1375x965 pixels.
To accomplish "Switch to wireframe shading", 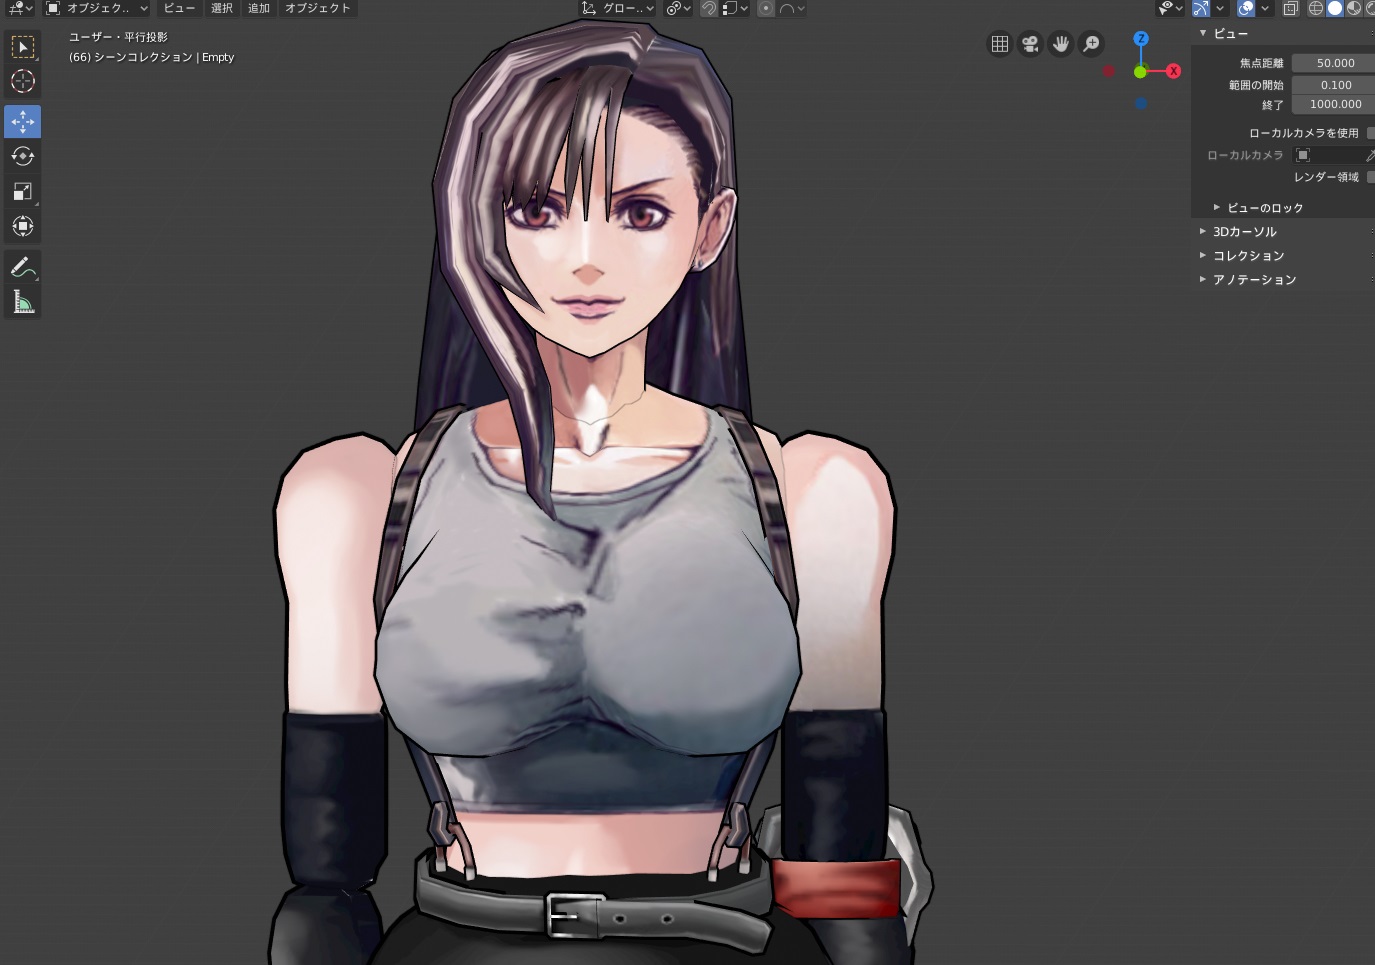I will coord(1316,8).
